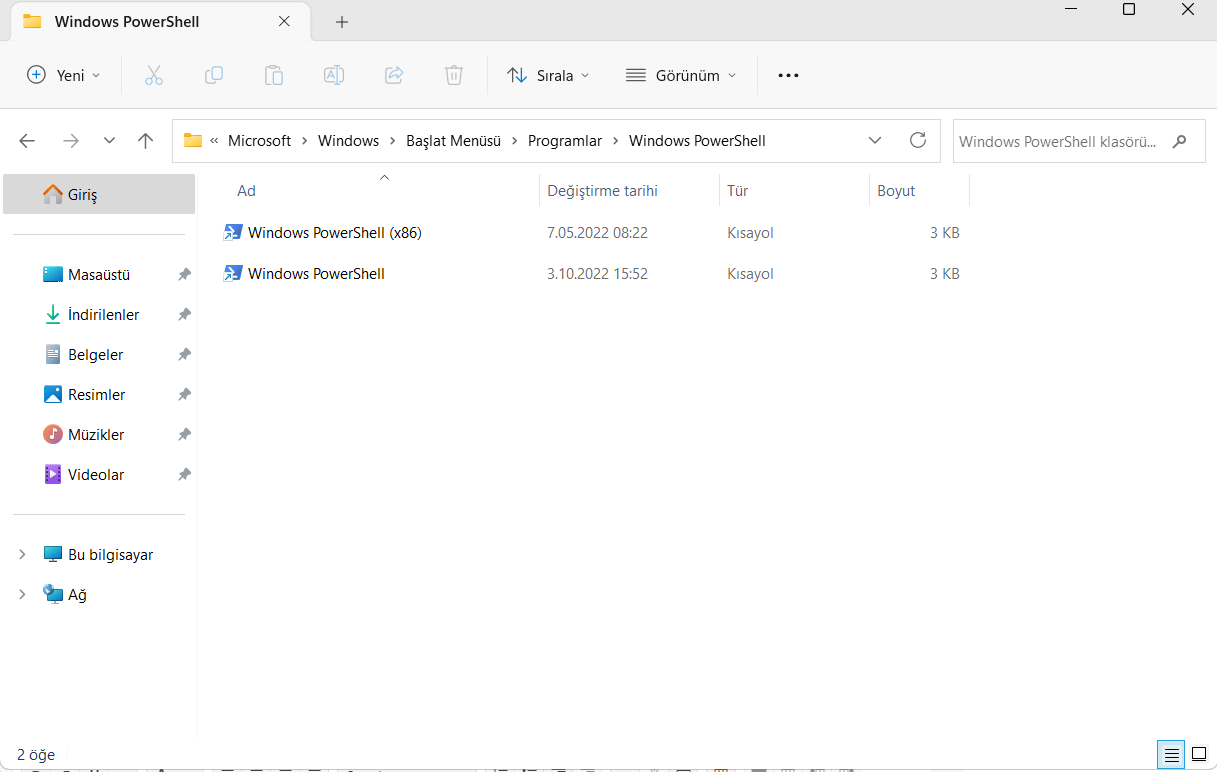Viewport: 1217px width, 772px height.
Task: Open the Görünüm view dropdown
Action: click(x=681, y=75)
